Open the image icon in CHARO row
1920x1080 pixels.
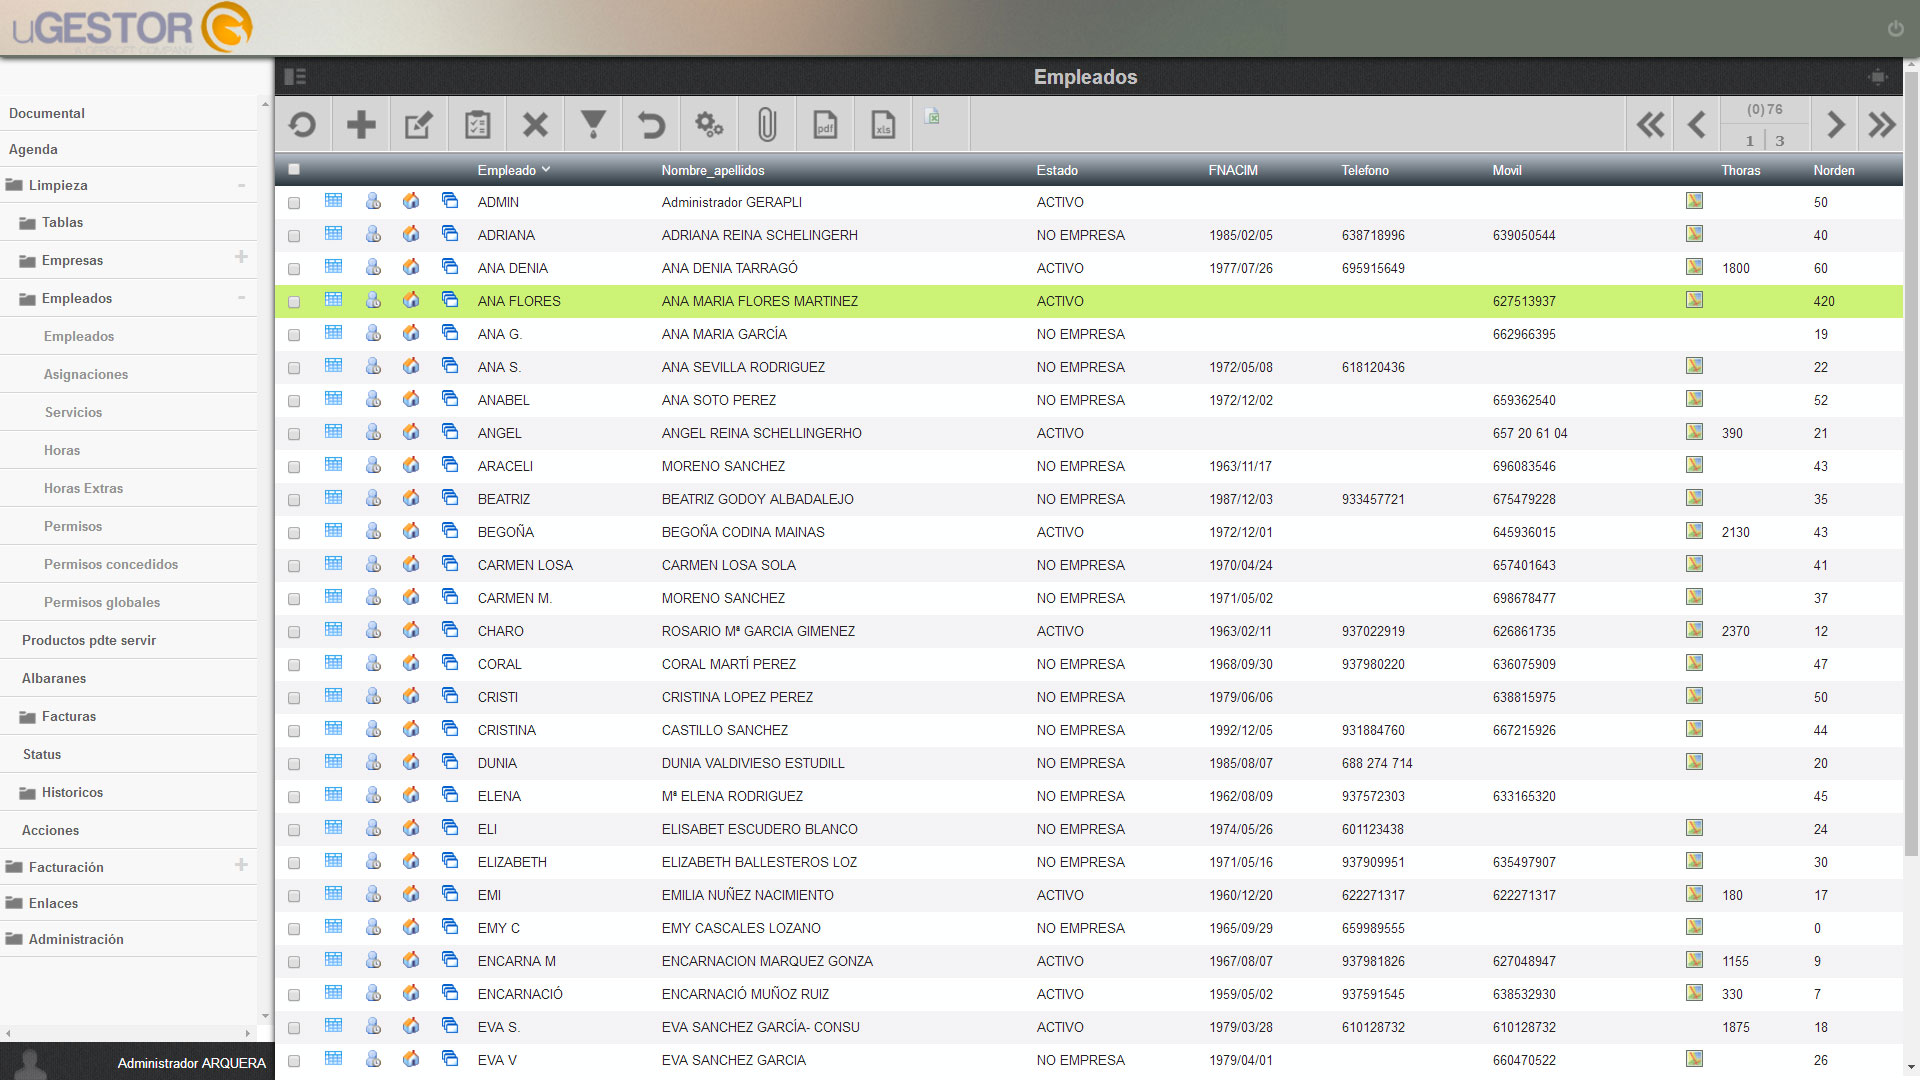(1694, 630)
